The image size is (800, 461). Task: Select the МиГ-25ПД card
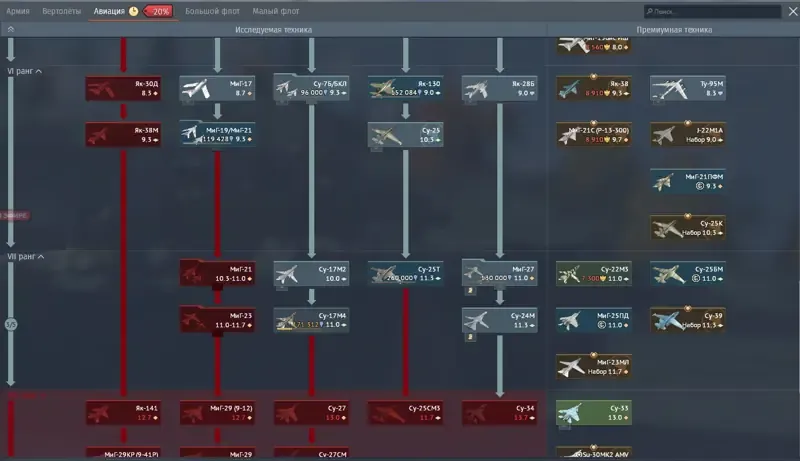[x=594, y=320]
